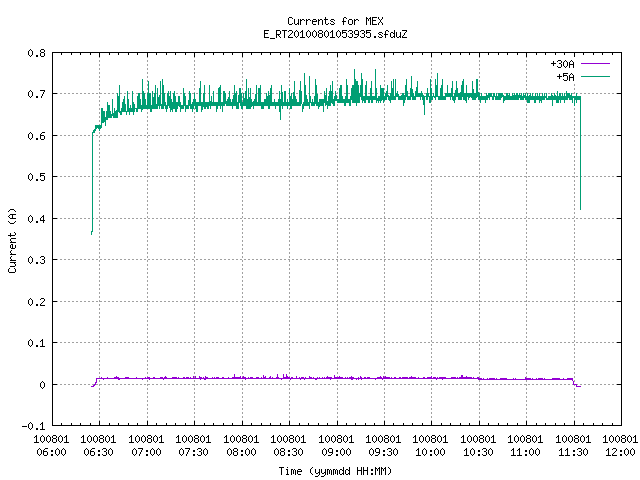
Task: Click the 0.3 y-axis tick label
Action: tap(36, 260)
